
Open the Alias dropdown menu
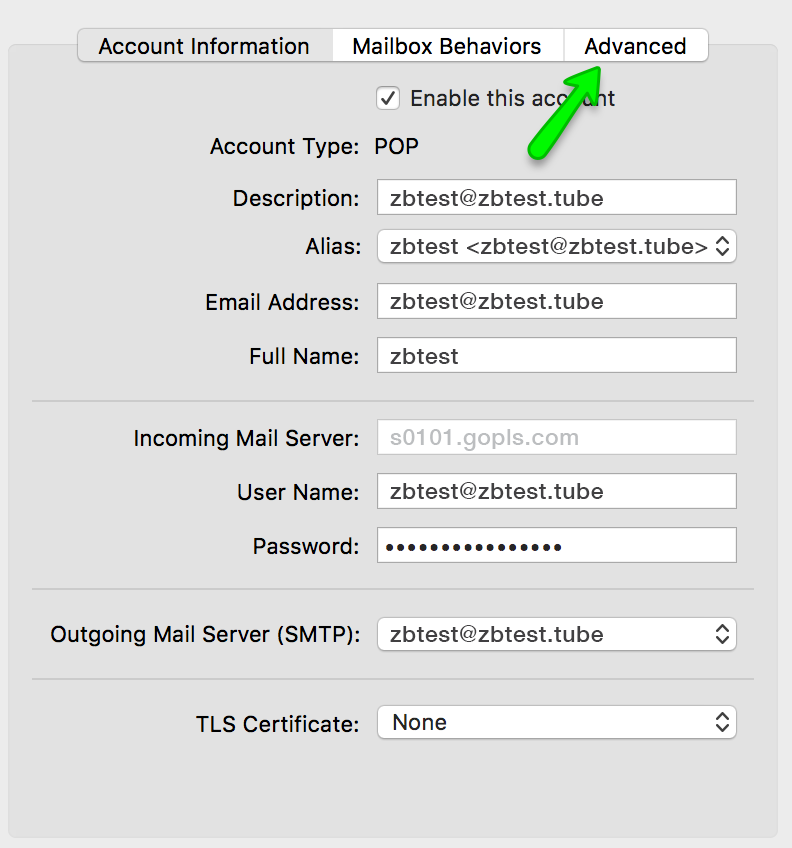[556, 246]
